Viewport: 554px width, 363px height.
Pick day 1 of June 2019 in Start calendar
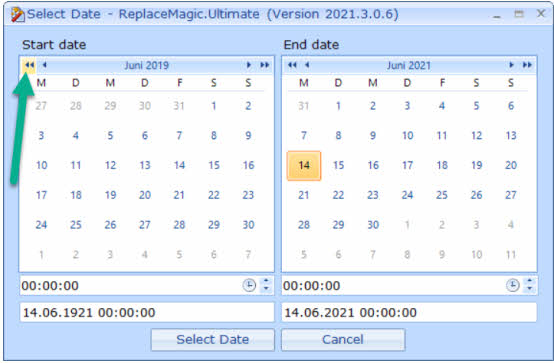tap(214, 106)
